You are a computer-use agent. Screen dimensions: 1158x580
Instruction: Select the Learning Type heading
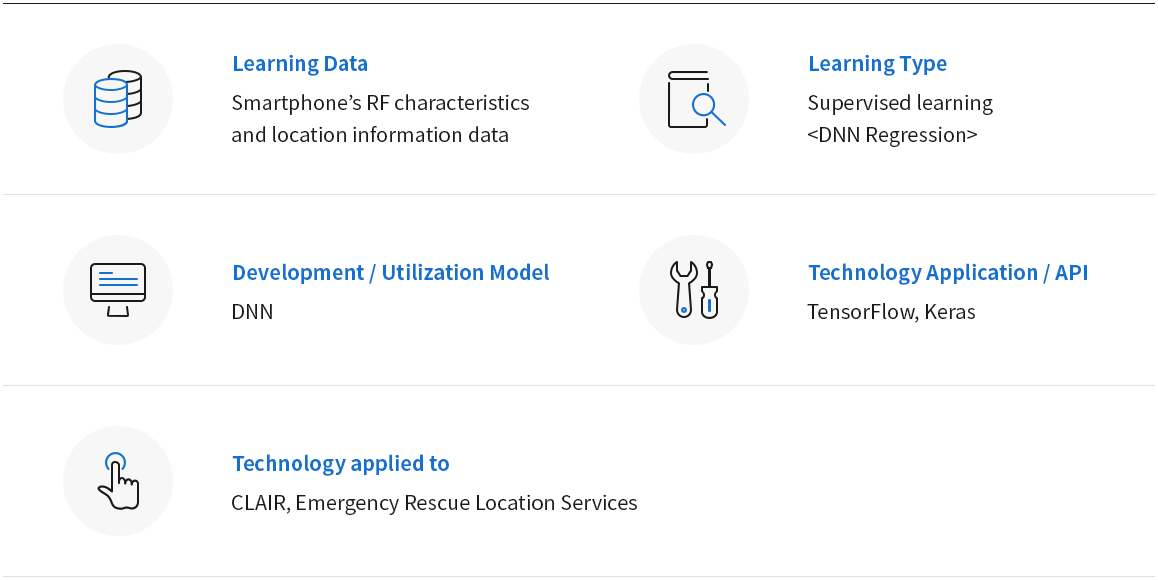(877, 64)
